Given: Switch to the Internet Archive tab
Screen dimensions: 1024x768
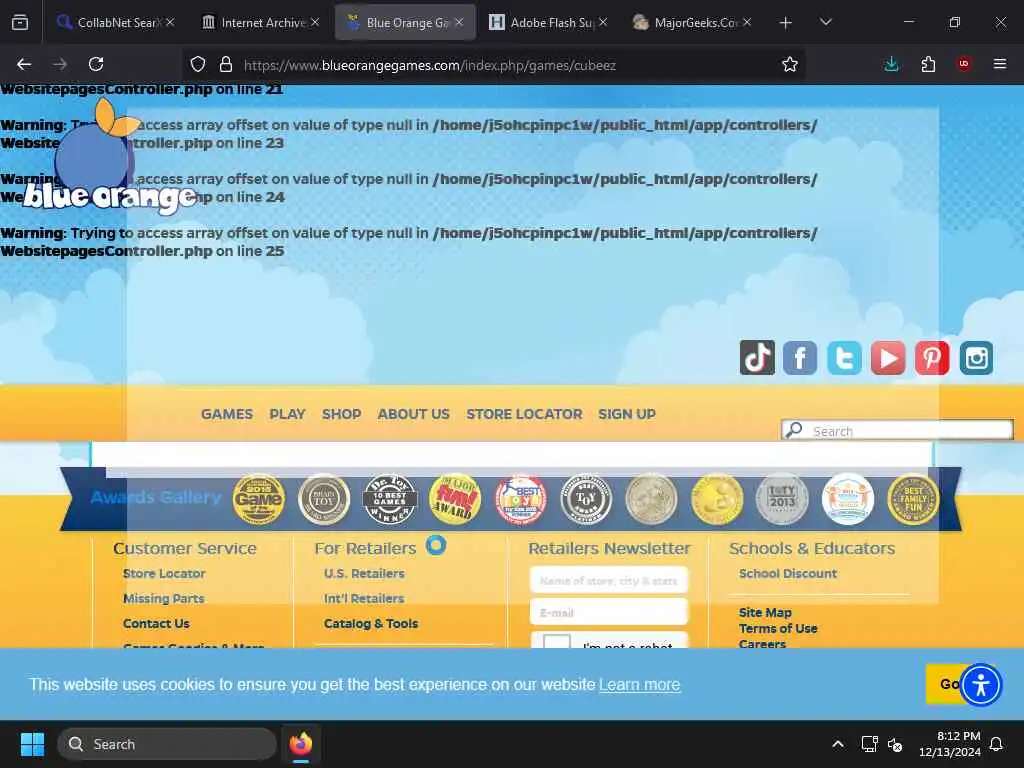Looking at the screenshot, I should tap(260, 22).
